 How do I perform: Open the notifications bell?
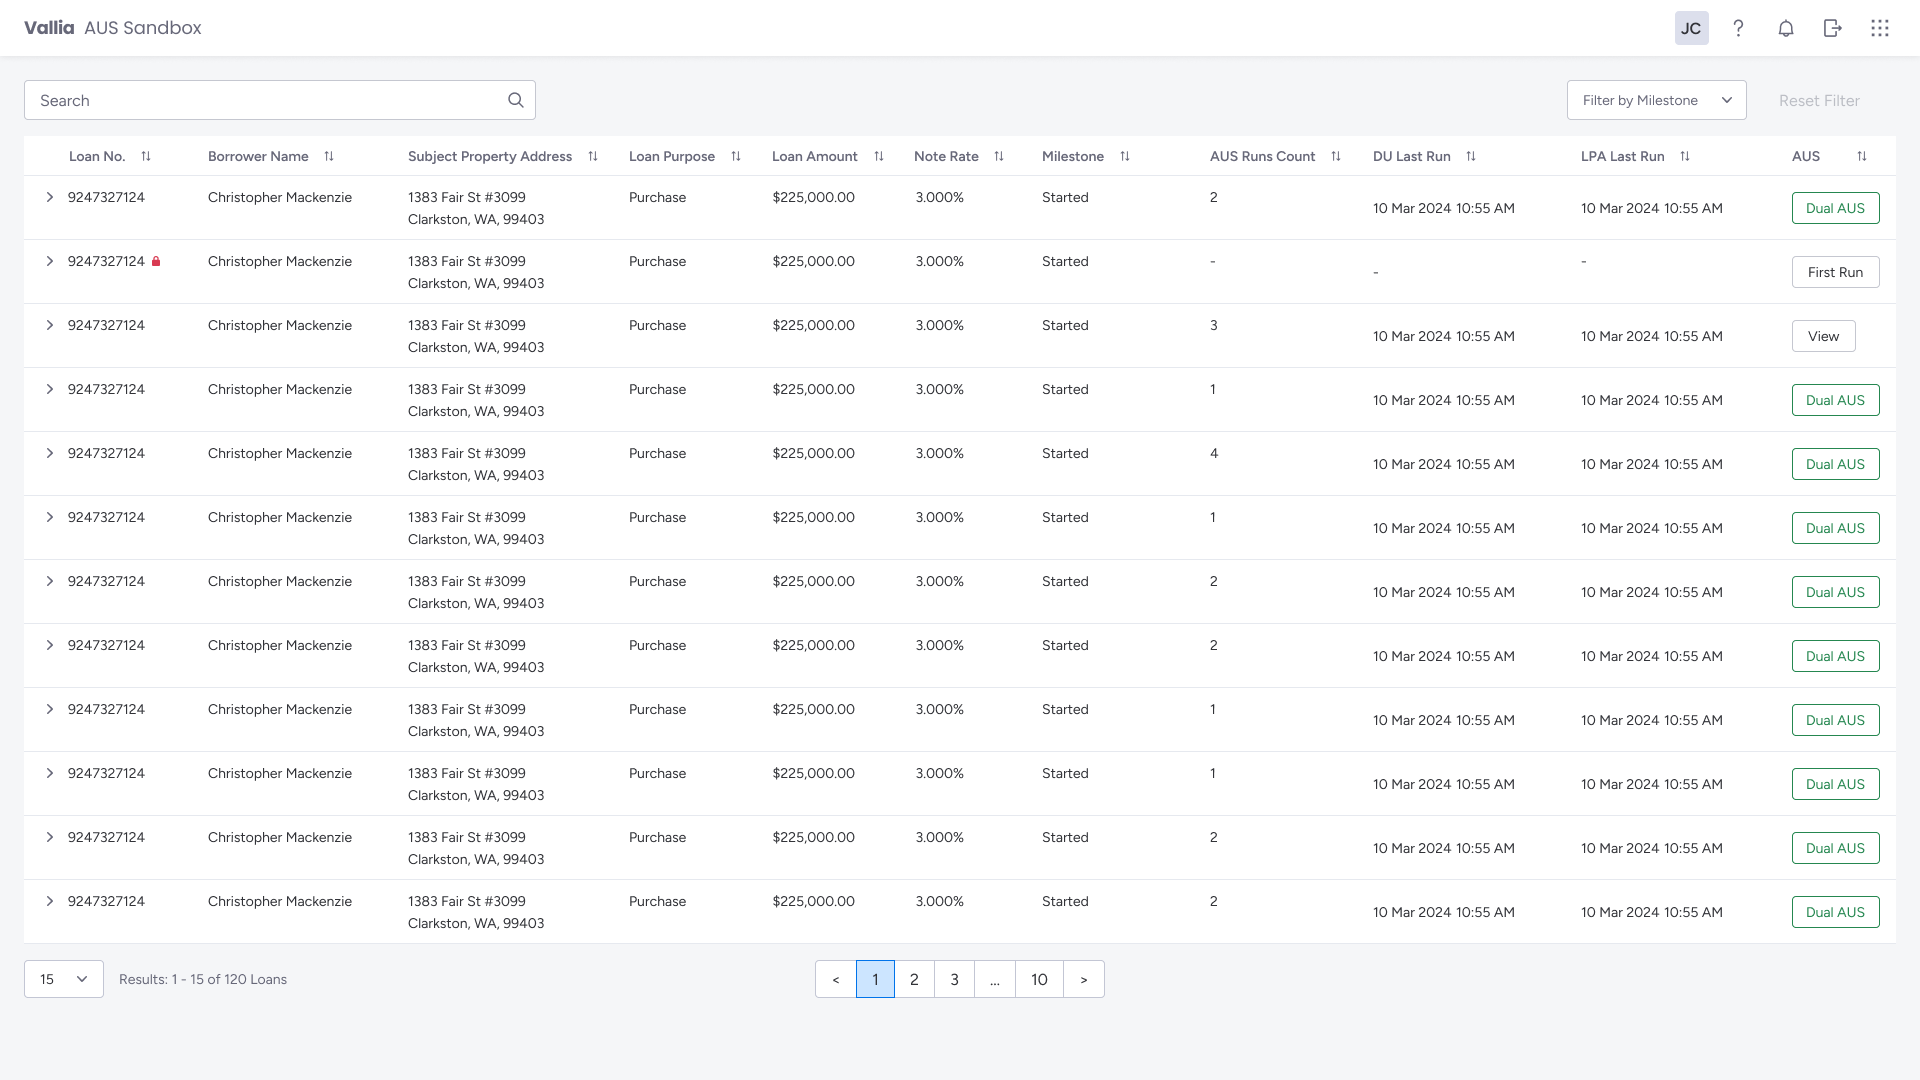(1785, 28)
